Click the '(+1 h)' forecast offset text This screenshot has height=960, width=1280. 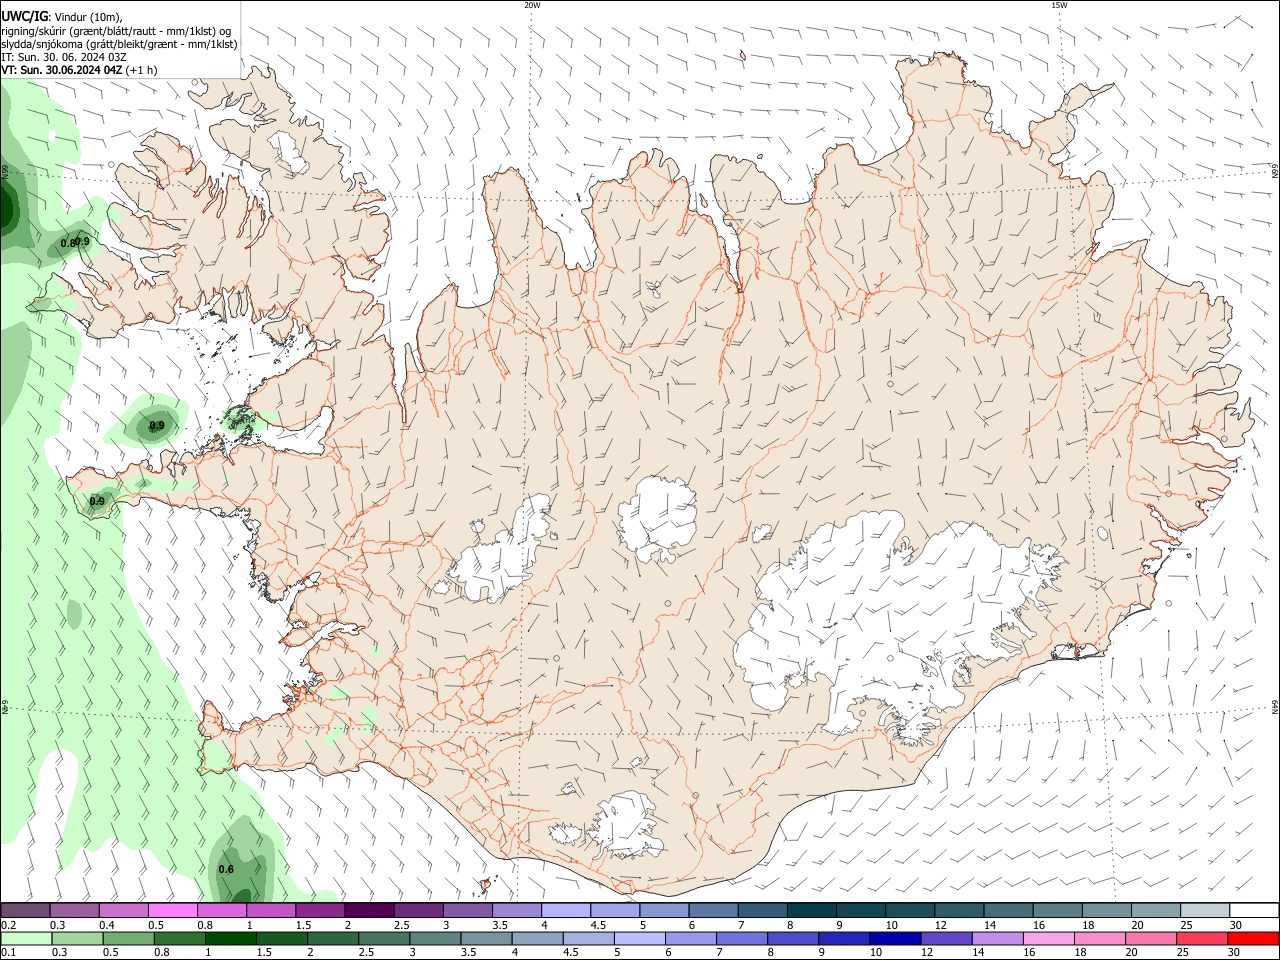141,70
